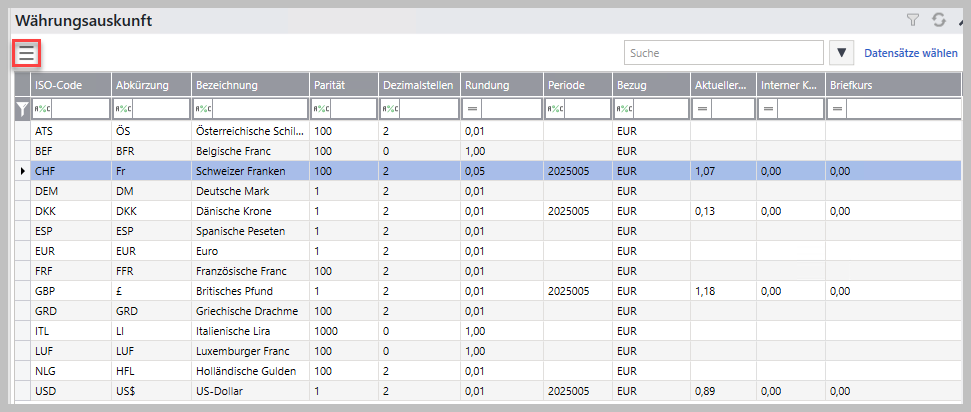The width and height of the screenshot is (971, 412).
Task: Click the Rundung filter text field
Action: coord(512,109)
